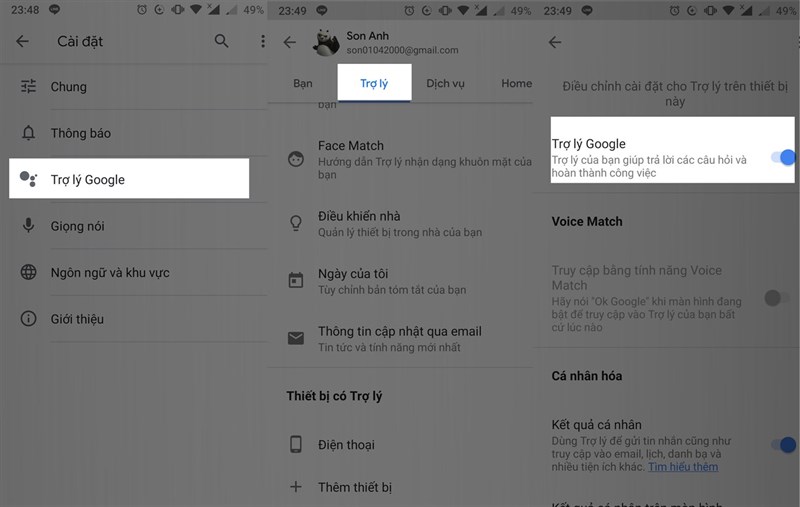This screenshot has height=507, width=800.
Task: Tap the 23:48 clock
Action: [x=25, y=10]
